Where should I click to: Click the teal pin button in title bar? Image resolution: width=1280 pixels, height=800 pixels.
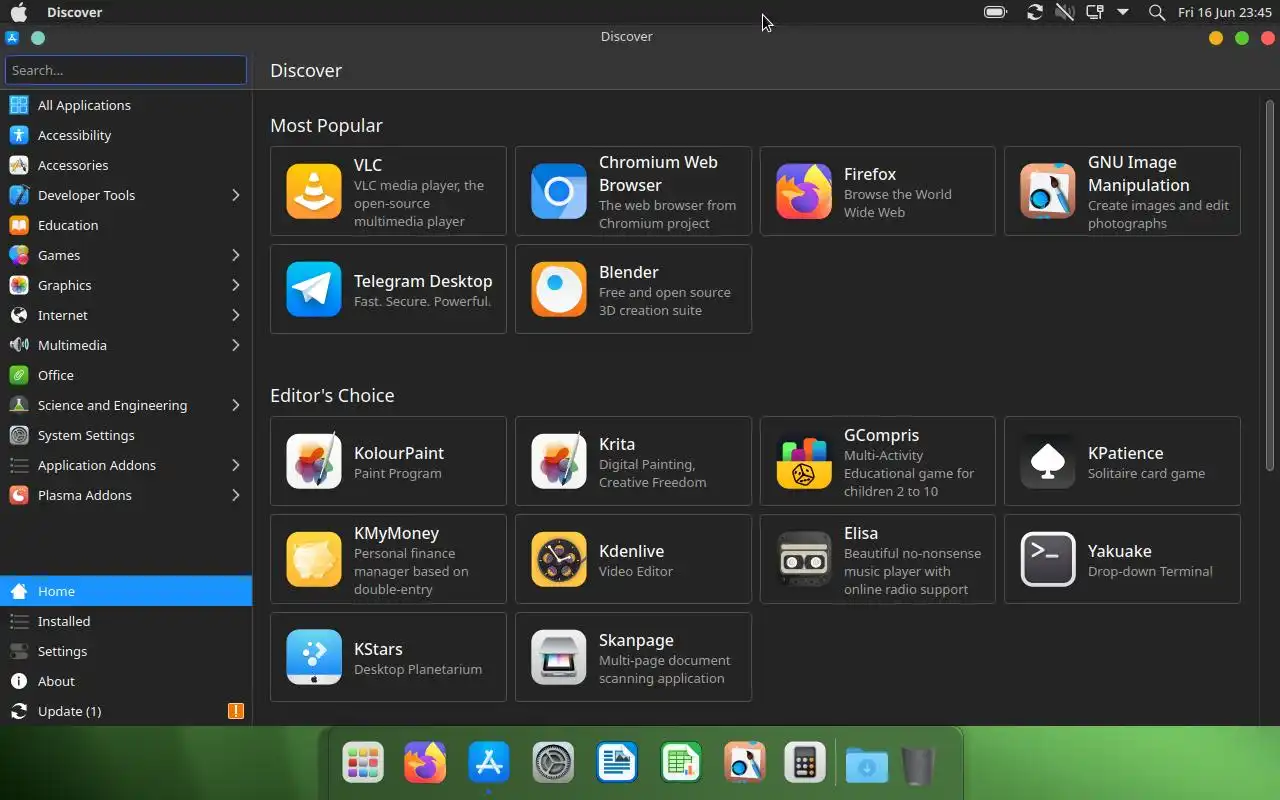point(38,38)
